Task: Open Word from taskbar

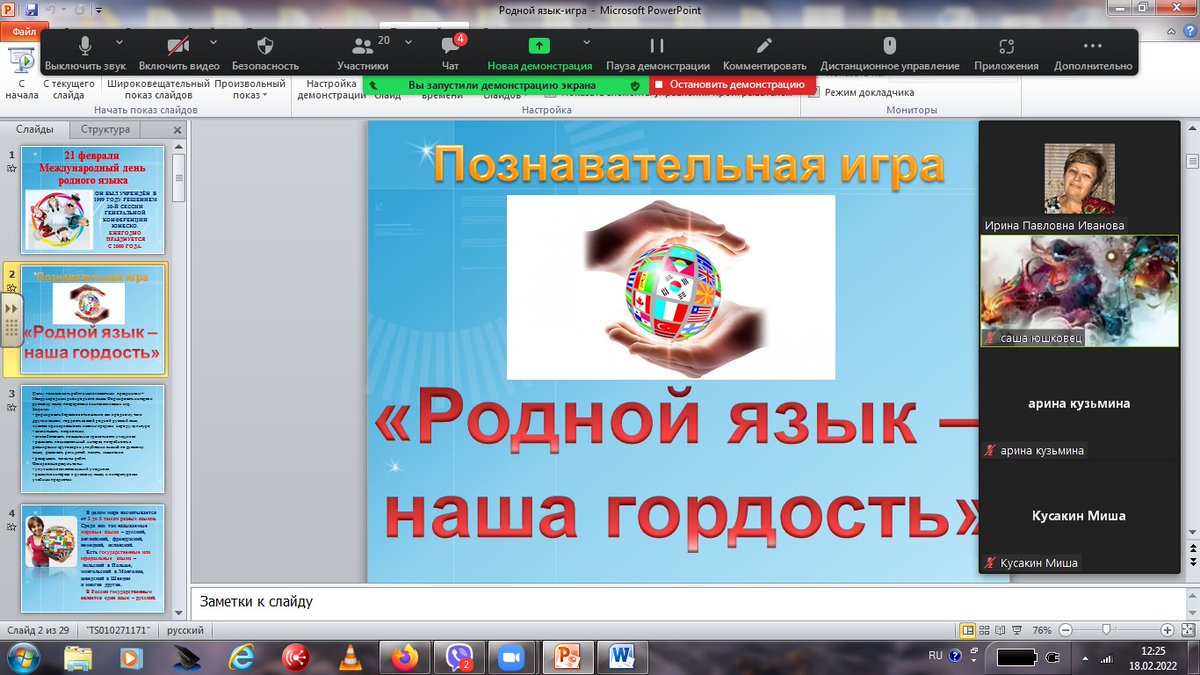Action: point(622,657)
